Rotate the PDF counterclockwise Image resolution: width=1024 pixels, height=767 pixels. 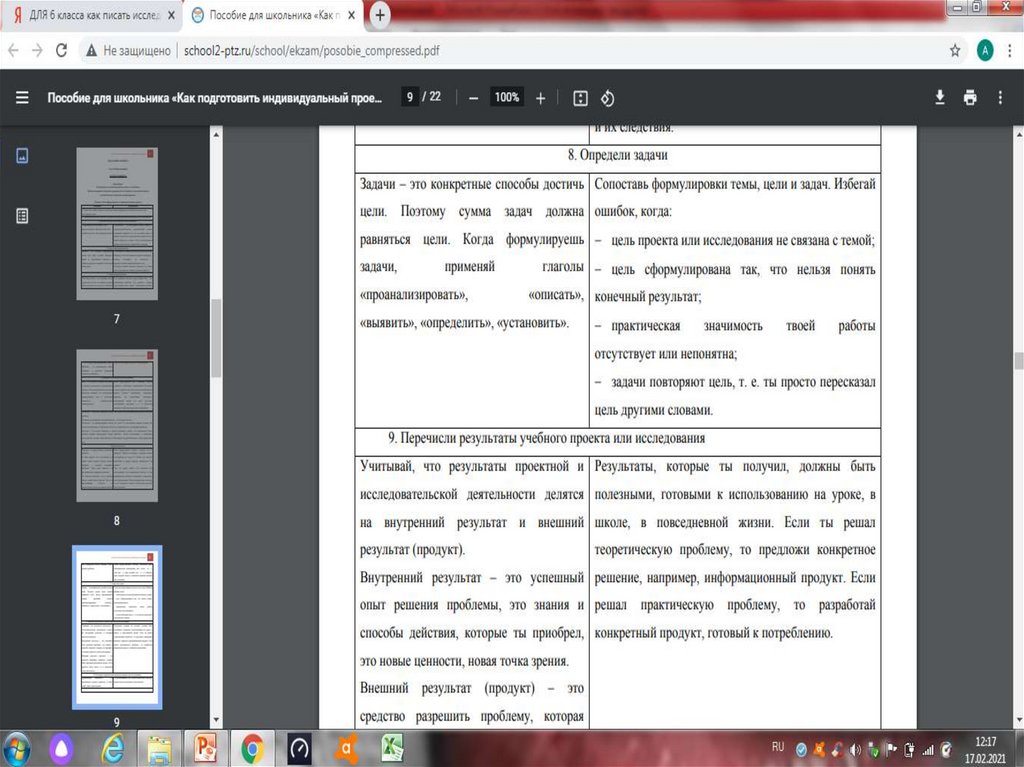(607, 98)
